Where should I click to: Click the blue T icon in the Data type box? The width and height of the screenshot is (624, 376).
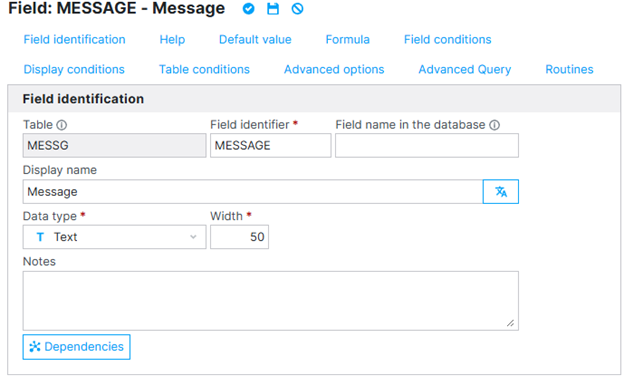click(40, 237)
